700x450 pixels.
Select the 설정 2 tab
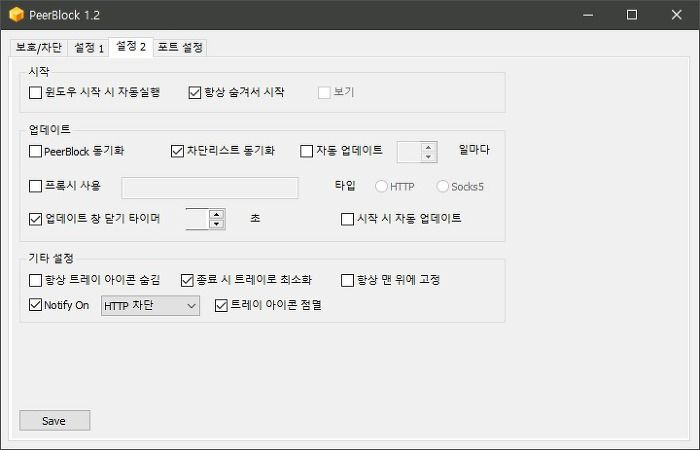point(131,46)
